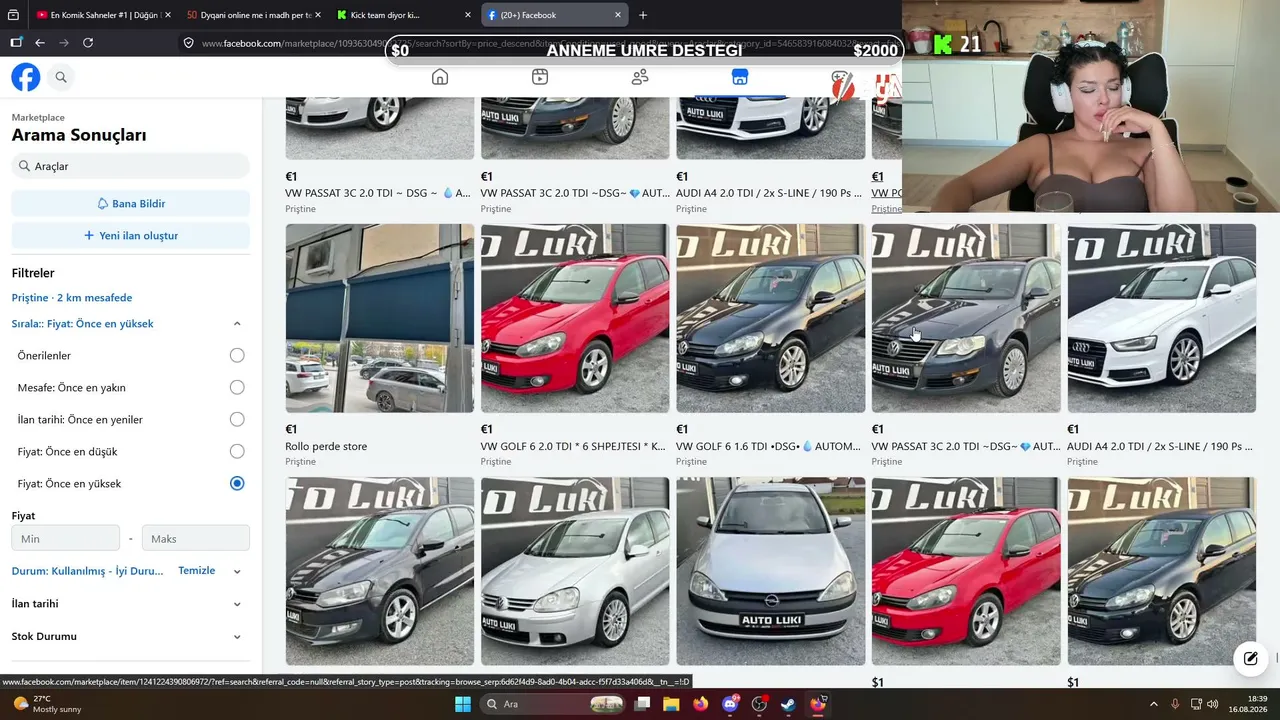This screenshot has height=720, width=1280.
Task: Open the volume control in the system tray
Action: coord(1213,704)
